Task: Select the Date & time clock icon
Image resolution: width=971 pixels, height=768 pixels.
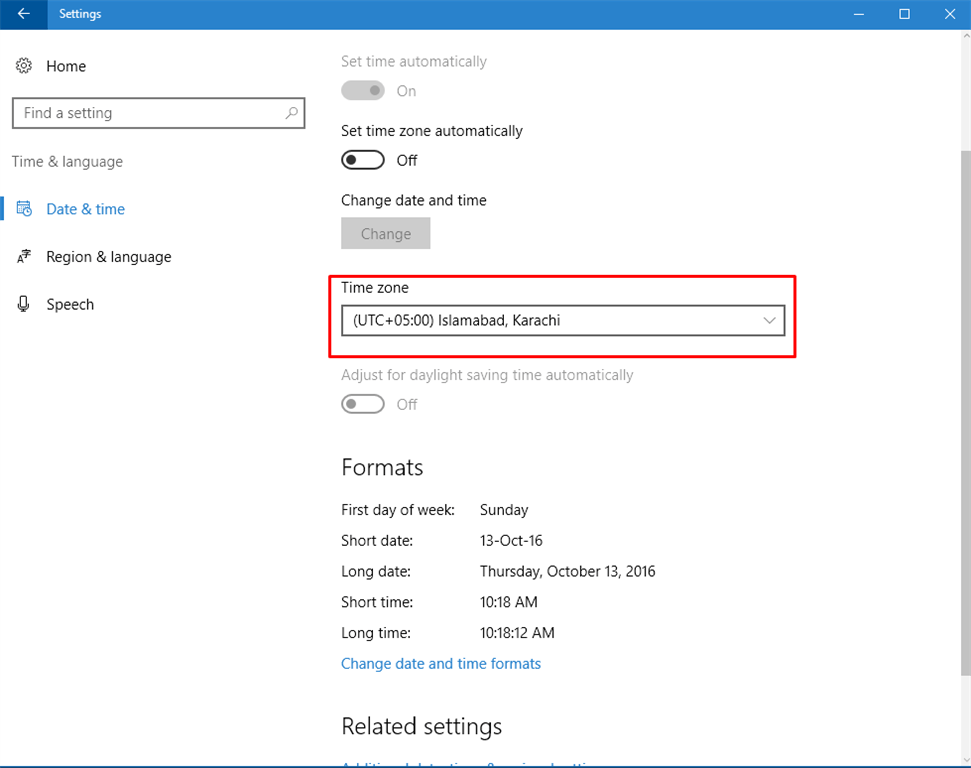Action: (x=25, y=208)
